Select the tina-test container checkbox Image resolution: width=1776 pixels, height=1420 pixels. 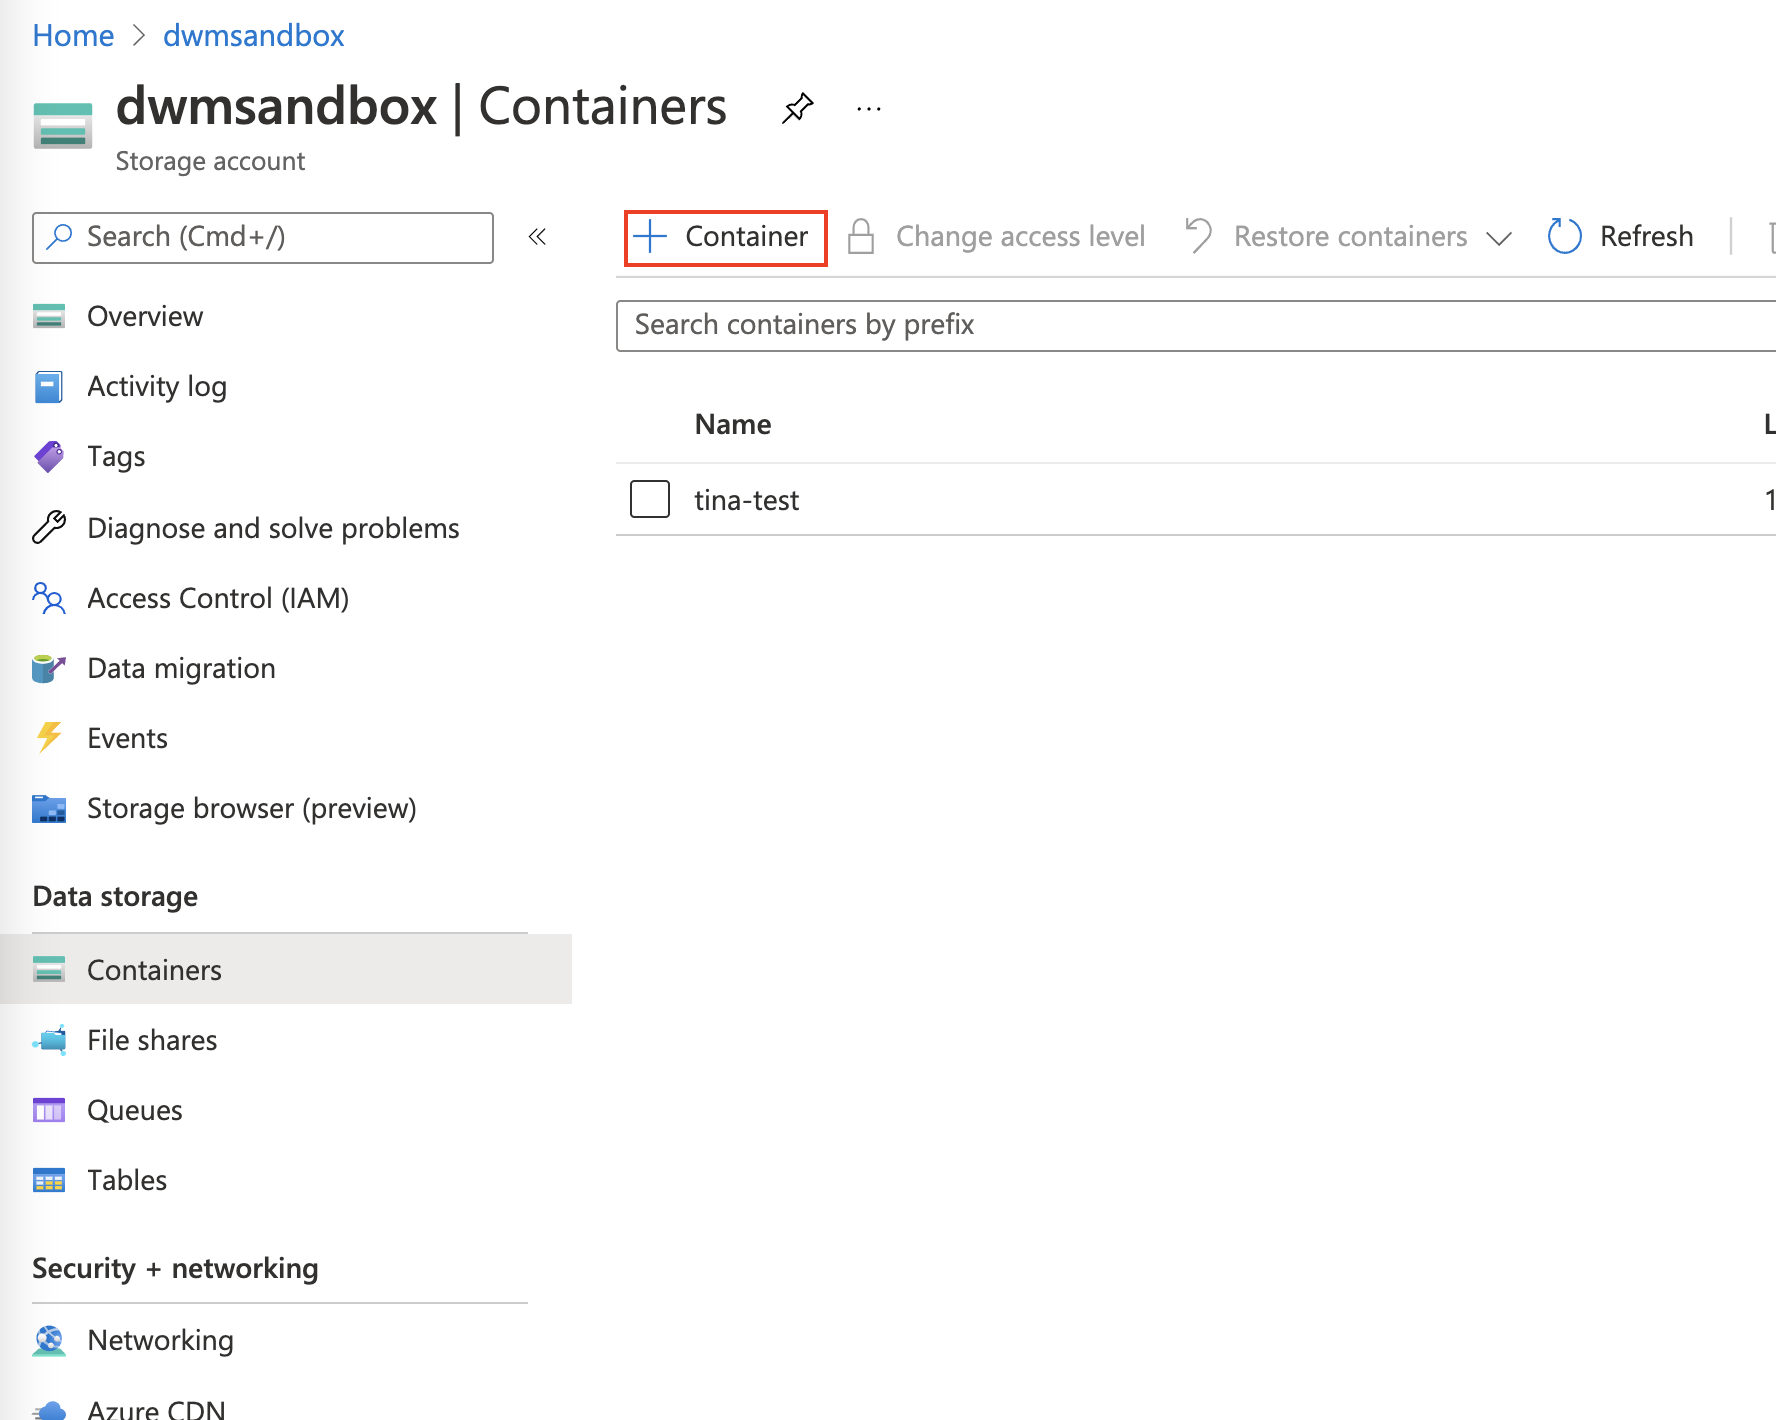[650, 499]
